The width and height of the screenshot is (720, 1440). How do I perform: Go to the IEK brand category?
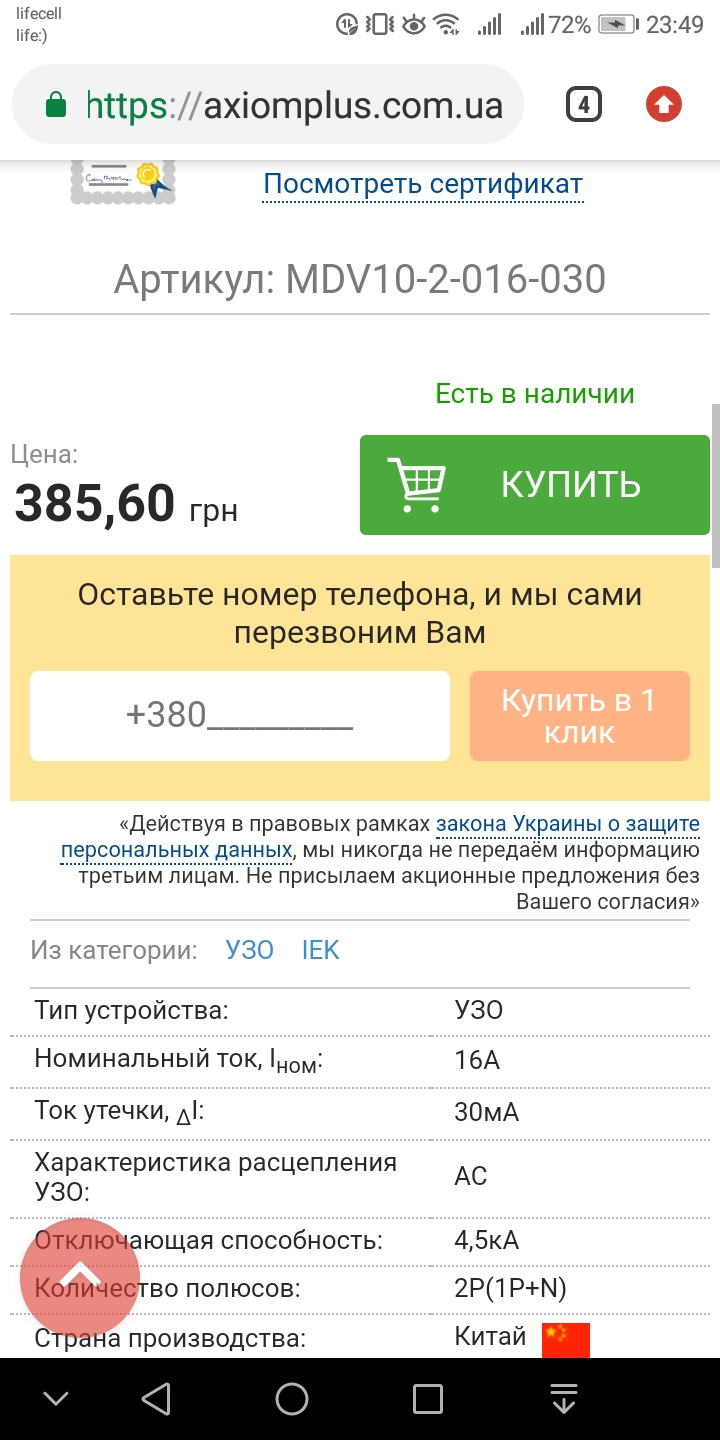coord(321,950)
